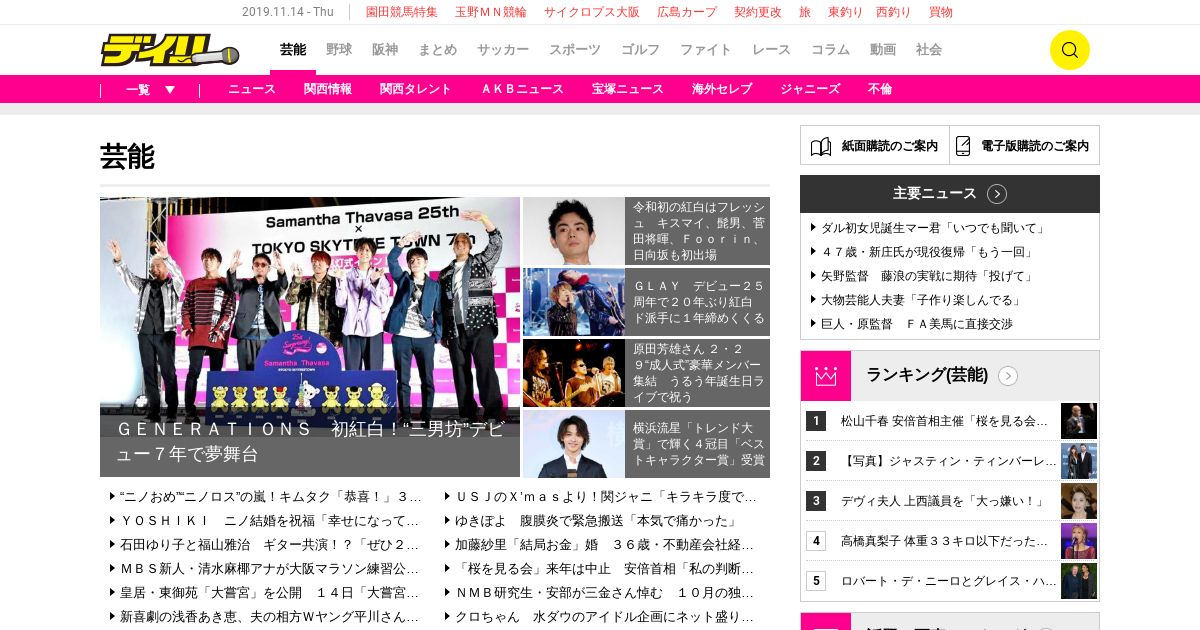Open 加藤紗里「結局お金」婚 headline
The width and height of the screenshot is (1200, 630).
[x=605, y=545]
